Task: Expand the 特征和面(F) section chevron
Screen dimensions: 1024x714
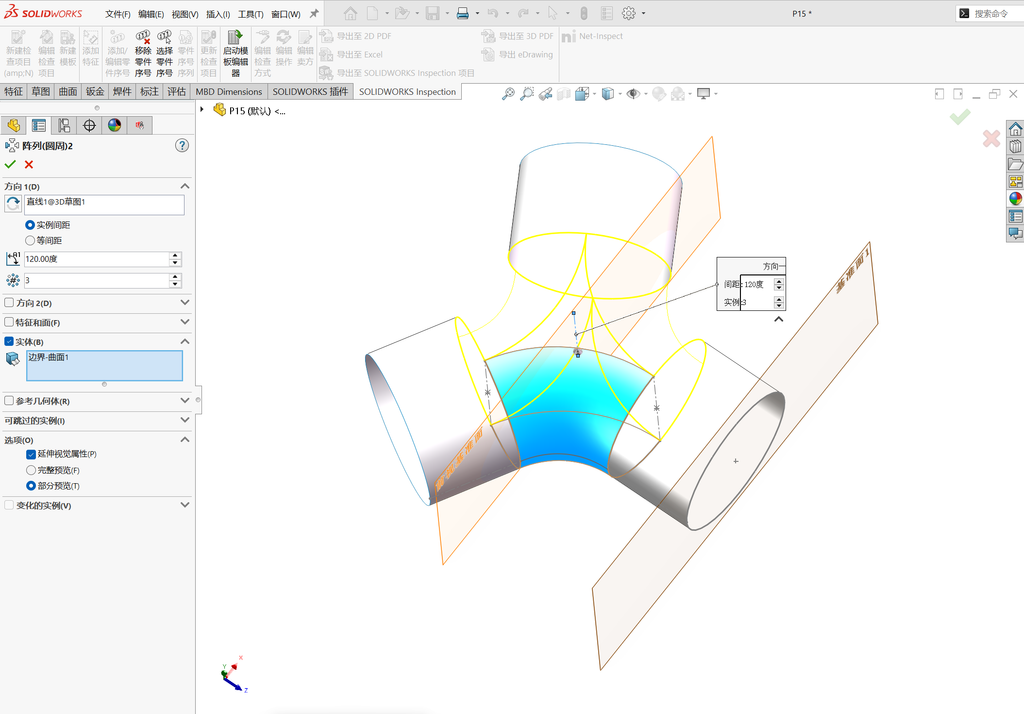Action: [185, 321]
